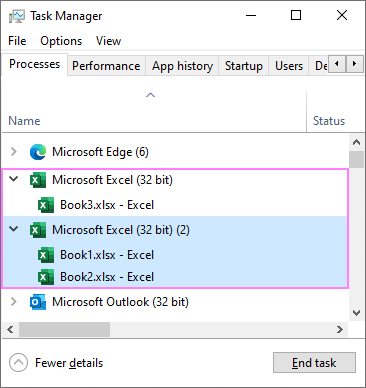Click the Excel icon beside Book3.xlsx

(46, 205)
